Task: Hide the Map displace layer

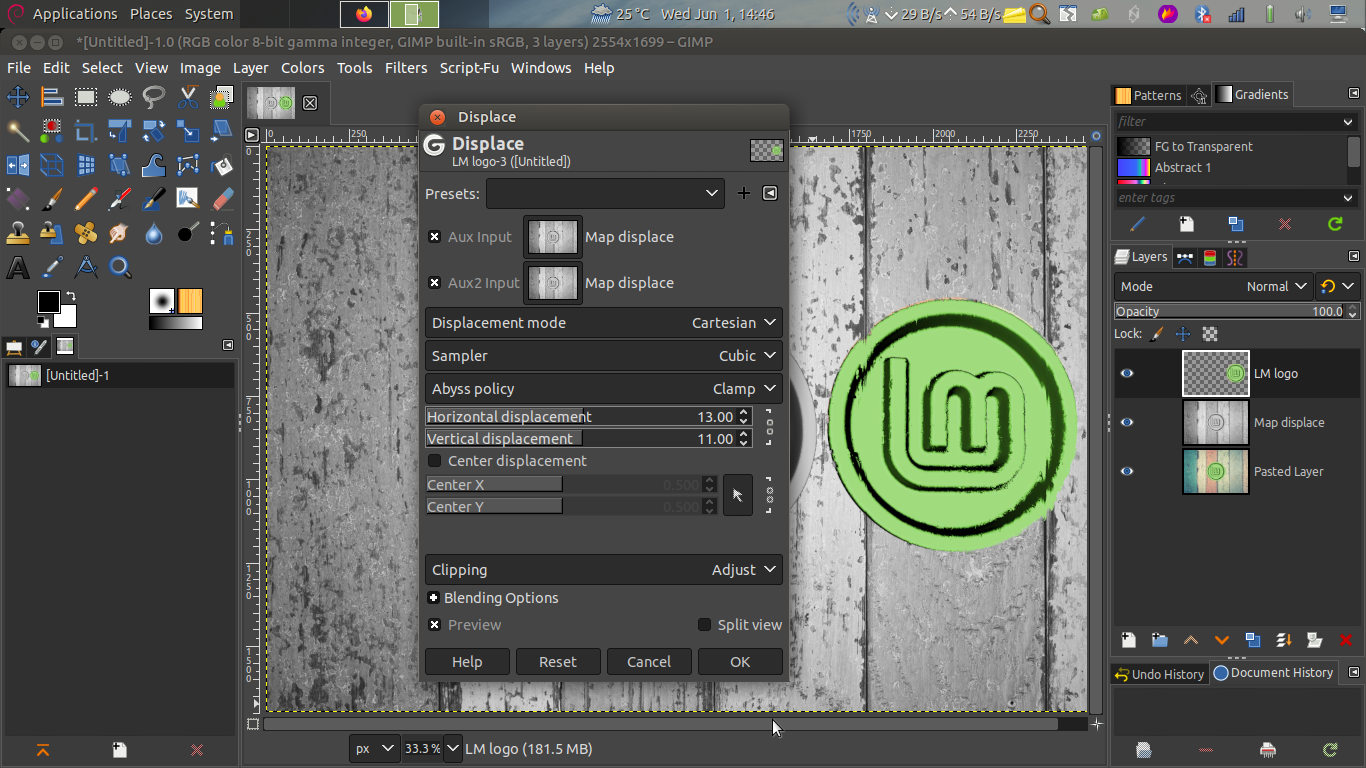Action: 1127,422
